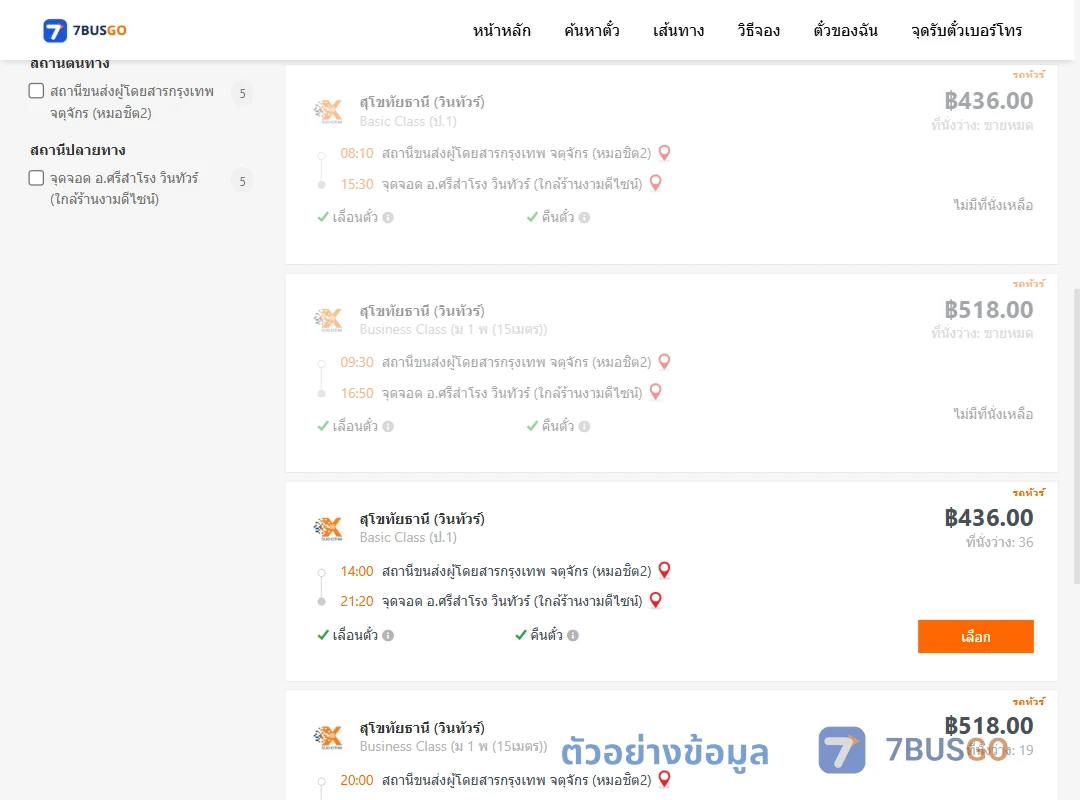Screen dimensions: 1080x800
Task: Show คืนตั๋ว info icon for 08:10 trip
Action: click(x=584, y=218)
